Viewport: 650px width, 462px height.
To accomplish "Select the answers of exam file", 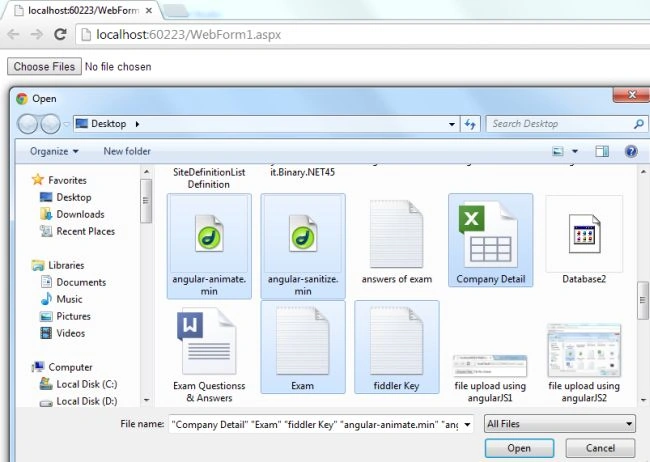I will [x=397, y=241].
